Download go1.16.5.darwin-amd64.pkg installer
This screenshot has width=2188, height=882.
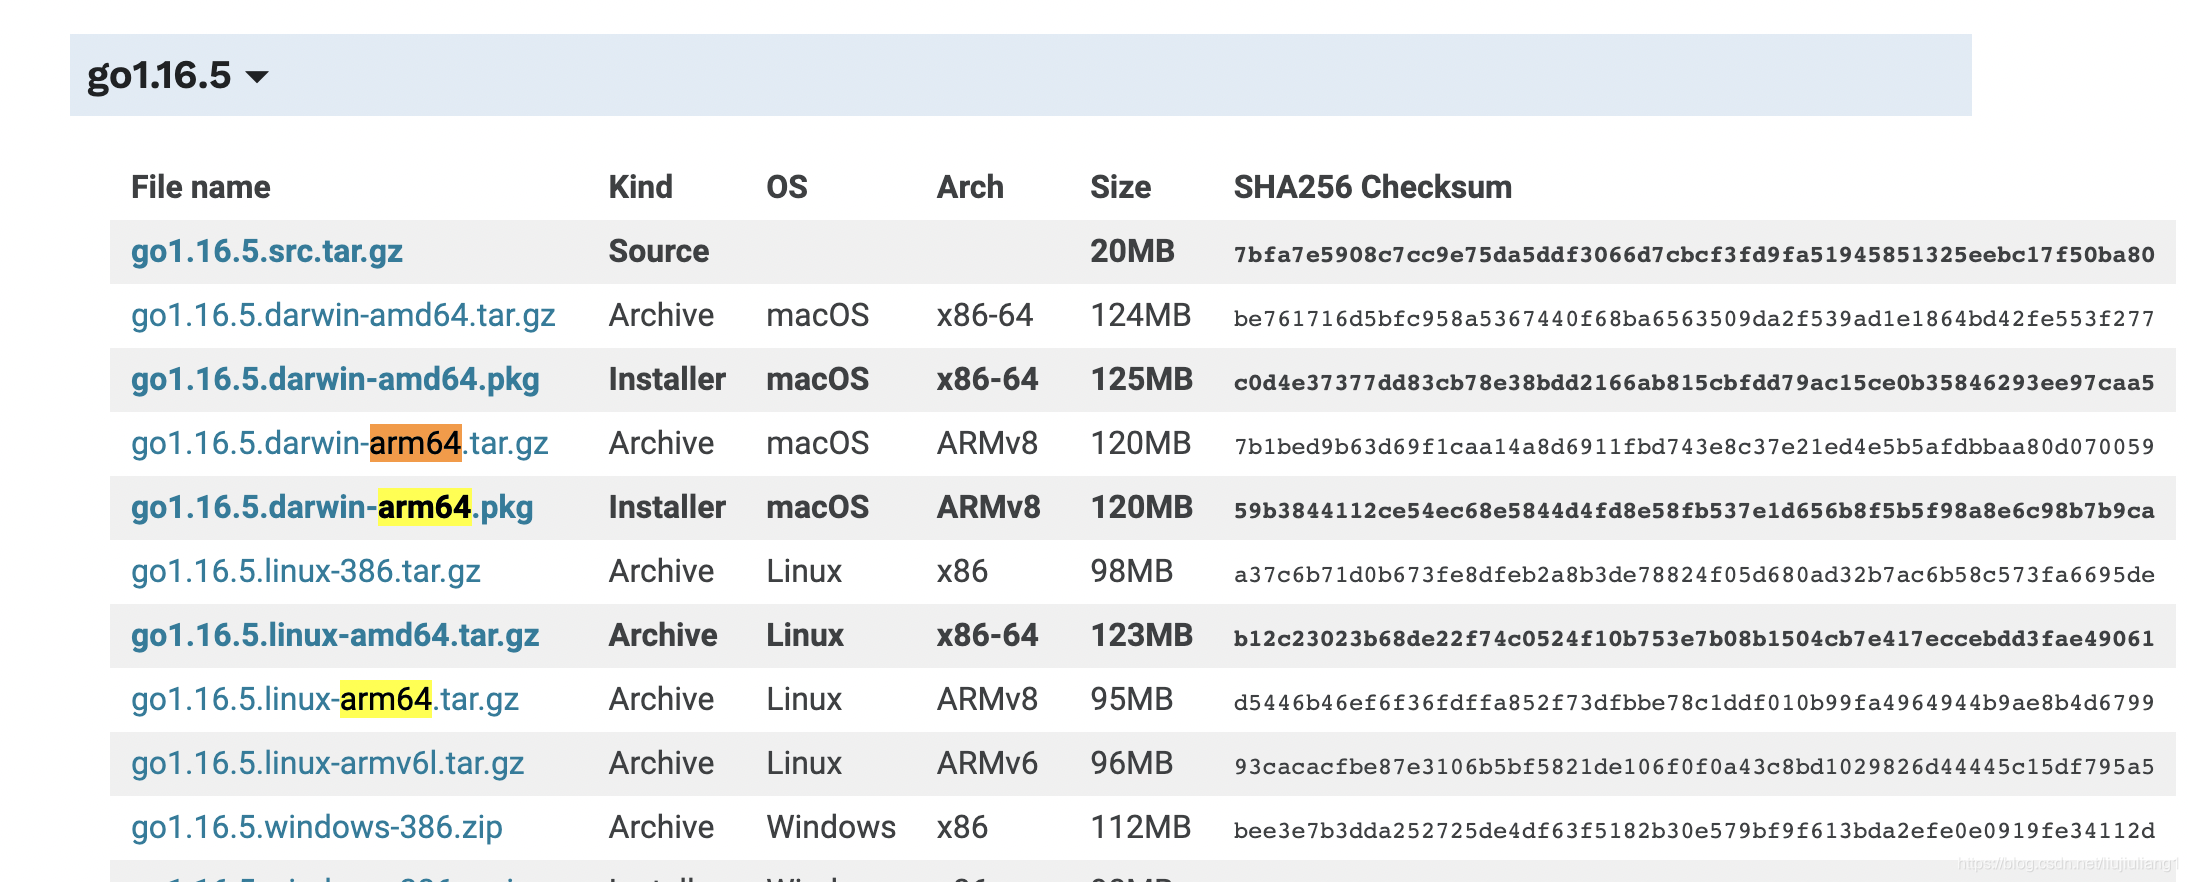pos(335,379)
